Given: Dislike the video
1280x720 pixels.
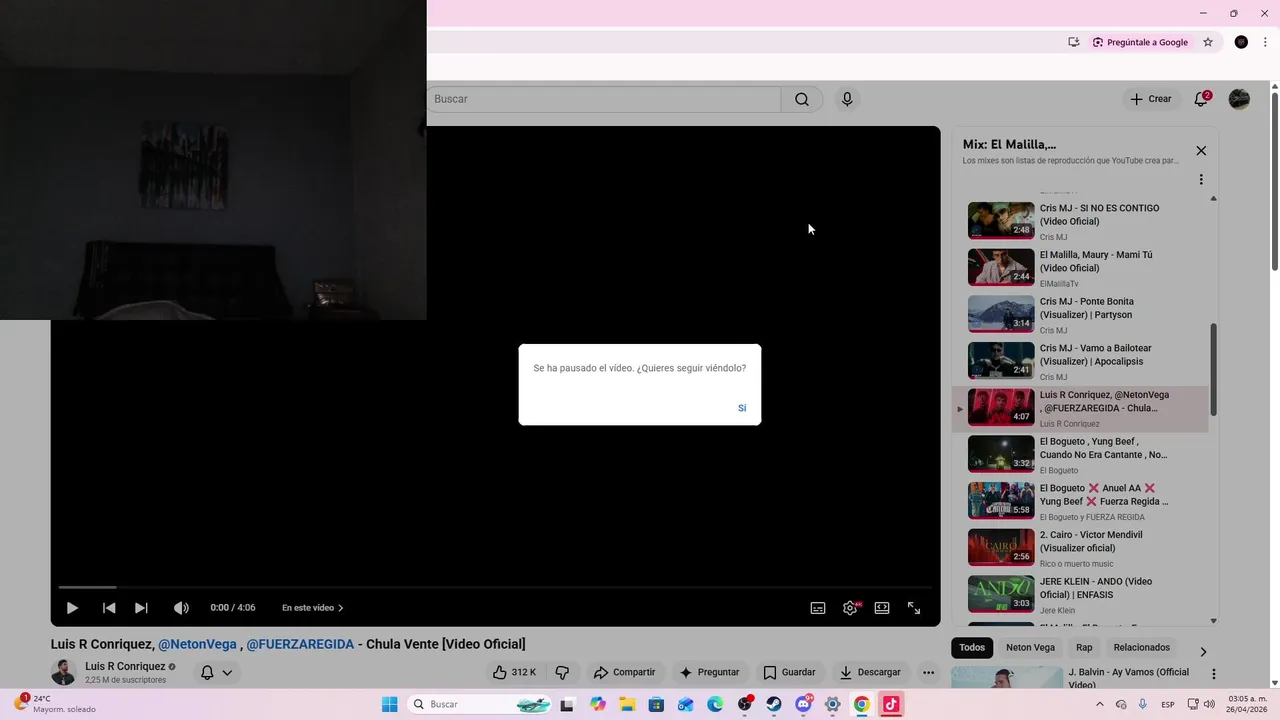Looking at the screenshot, I should [562, 673].
